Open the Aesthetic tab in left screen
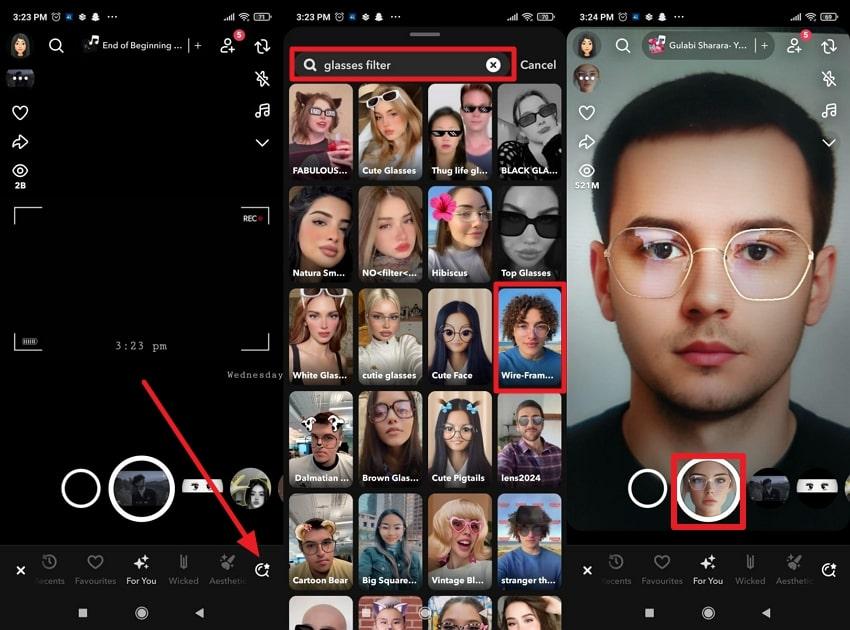850x630 pixels. [x=228, y=570]
